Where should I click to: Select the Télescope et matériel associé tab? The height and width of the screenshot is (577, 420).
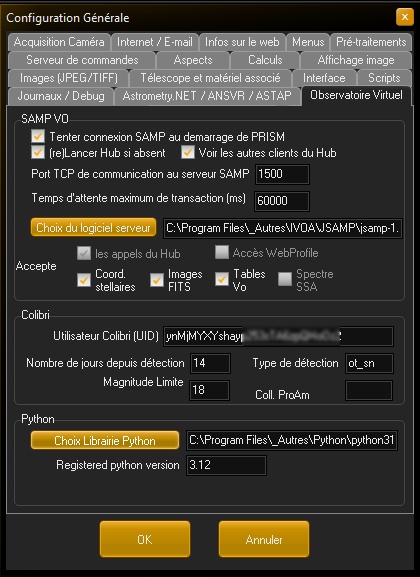[210, 78]
